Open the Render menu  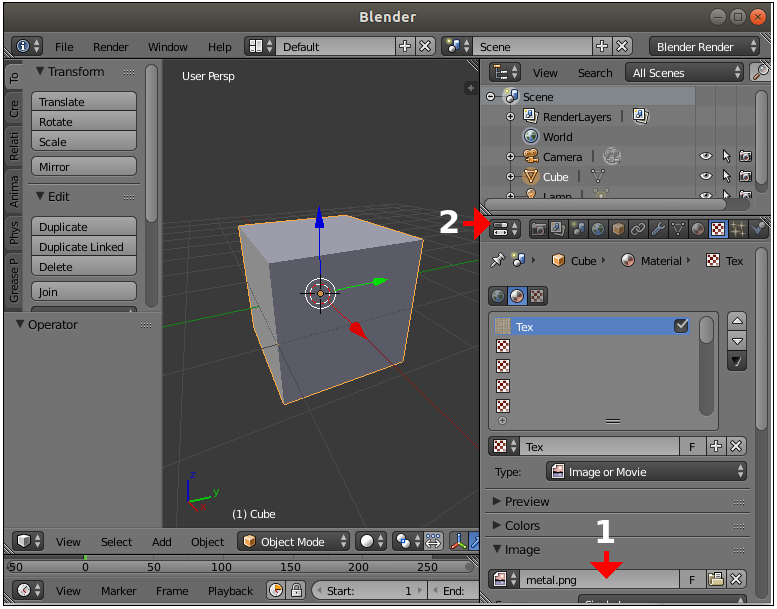(x=111, y=47)
